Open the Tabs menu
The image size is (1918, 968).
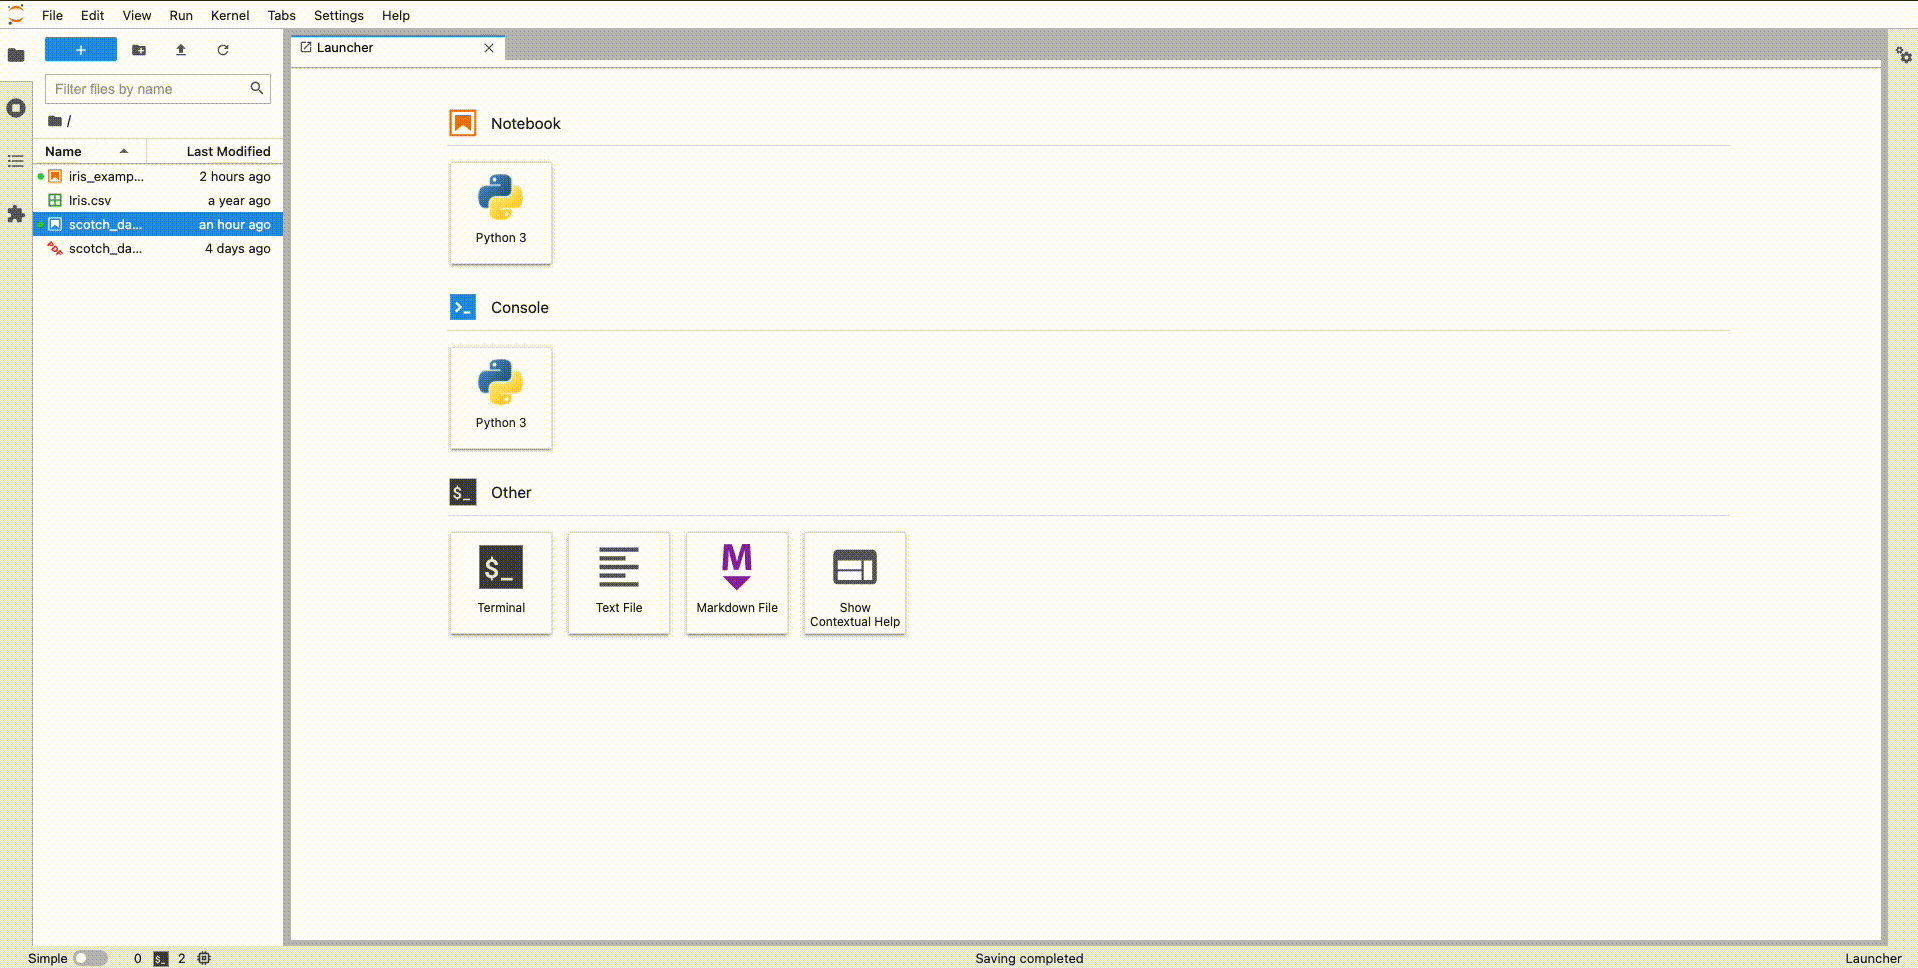tap(282, 15)
